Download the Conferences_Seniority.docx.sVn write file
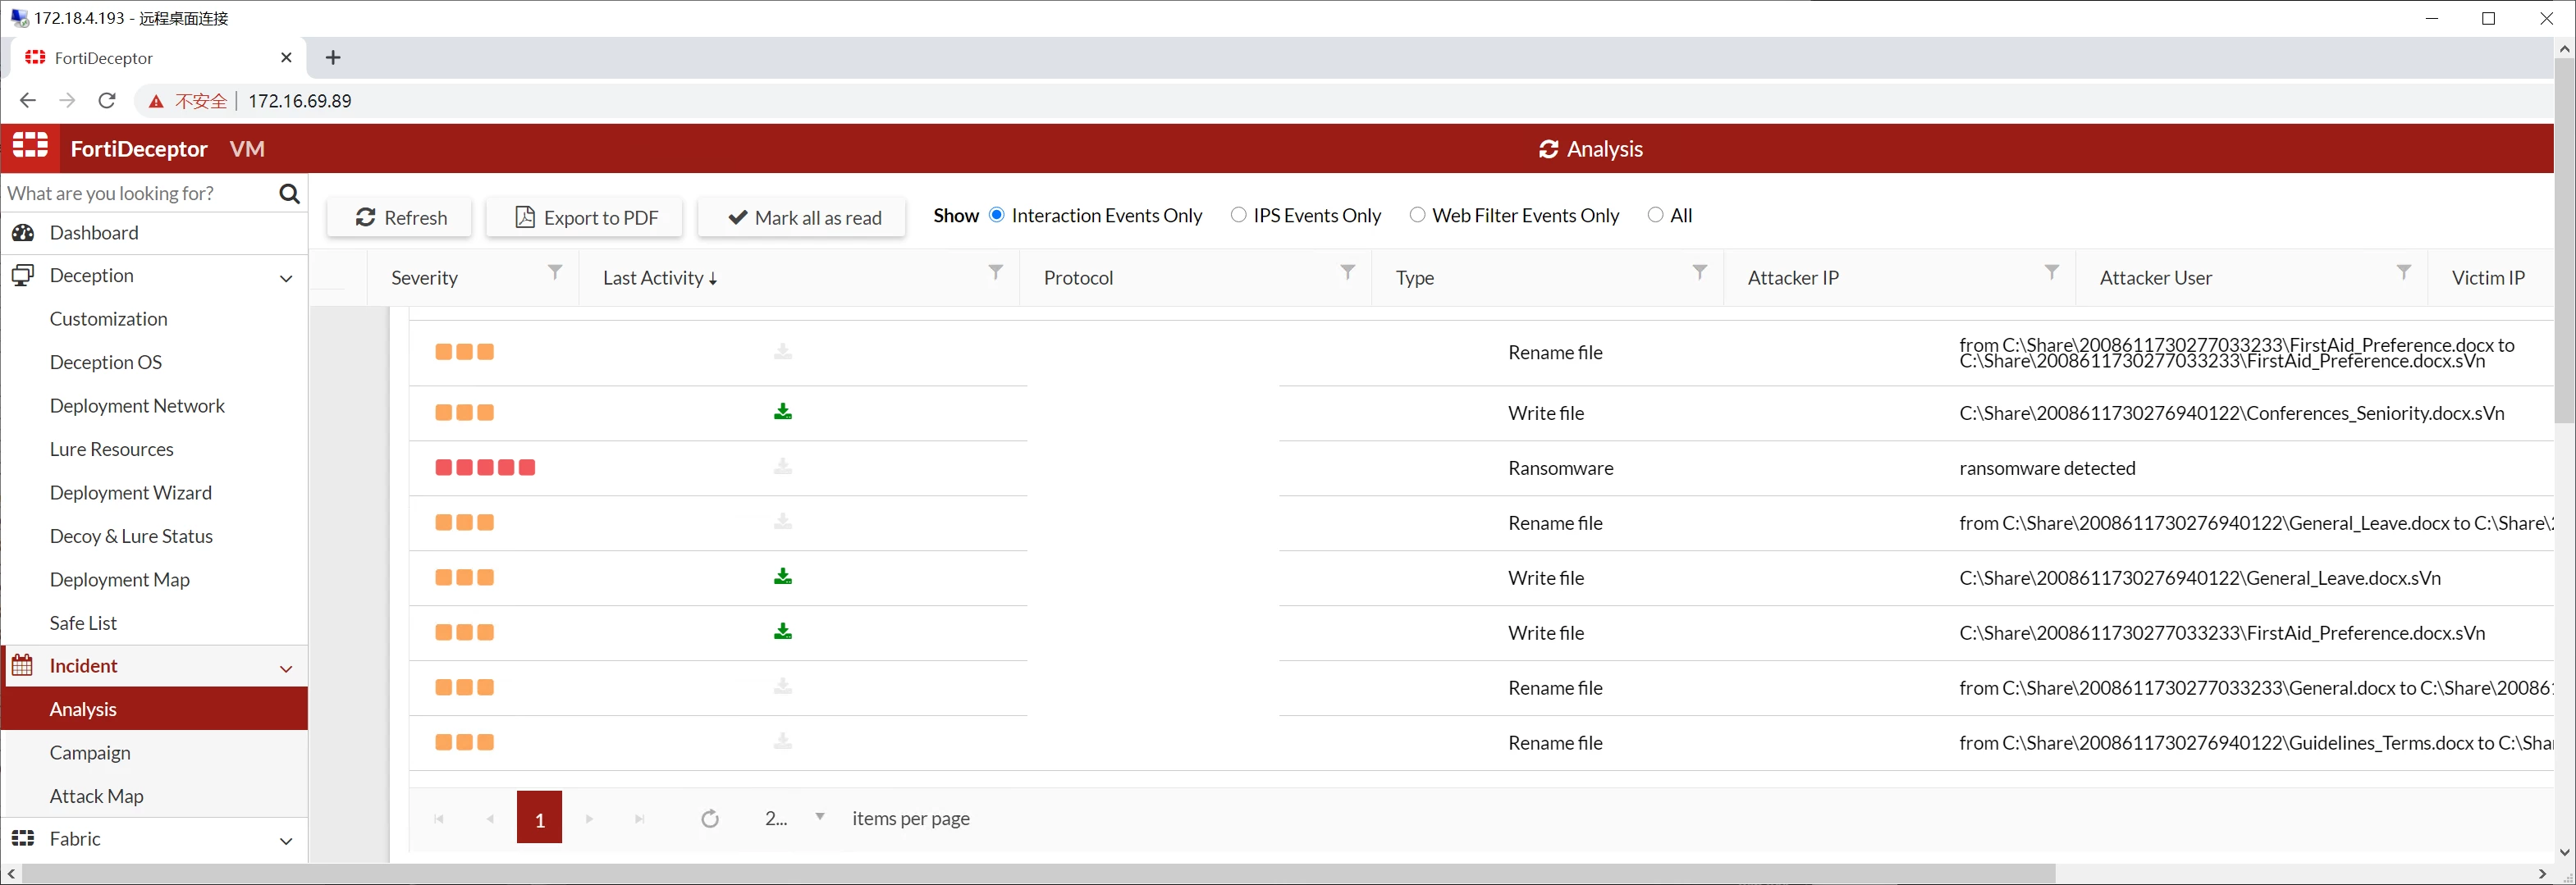 point(783,411)
